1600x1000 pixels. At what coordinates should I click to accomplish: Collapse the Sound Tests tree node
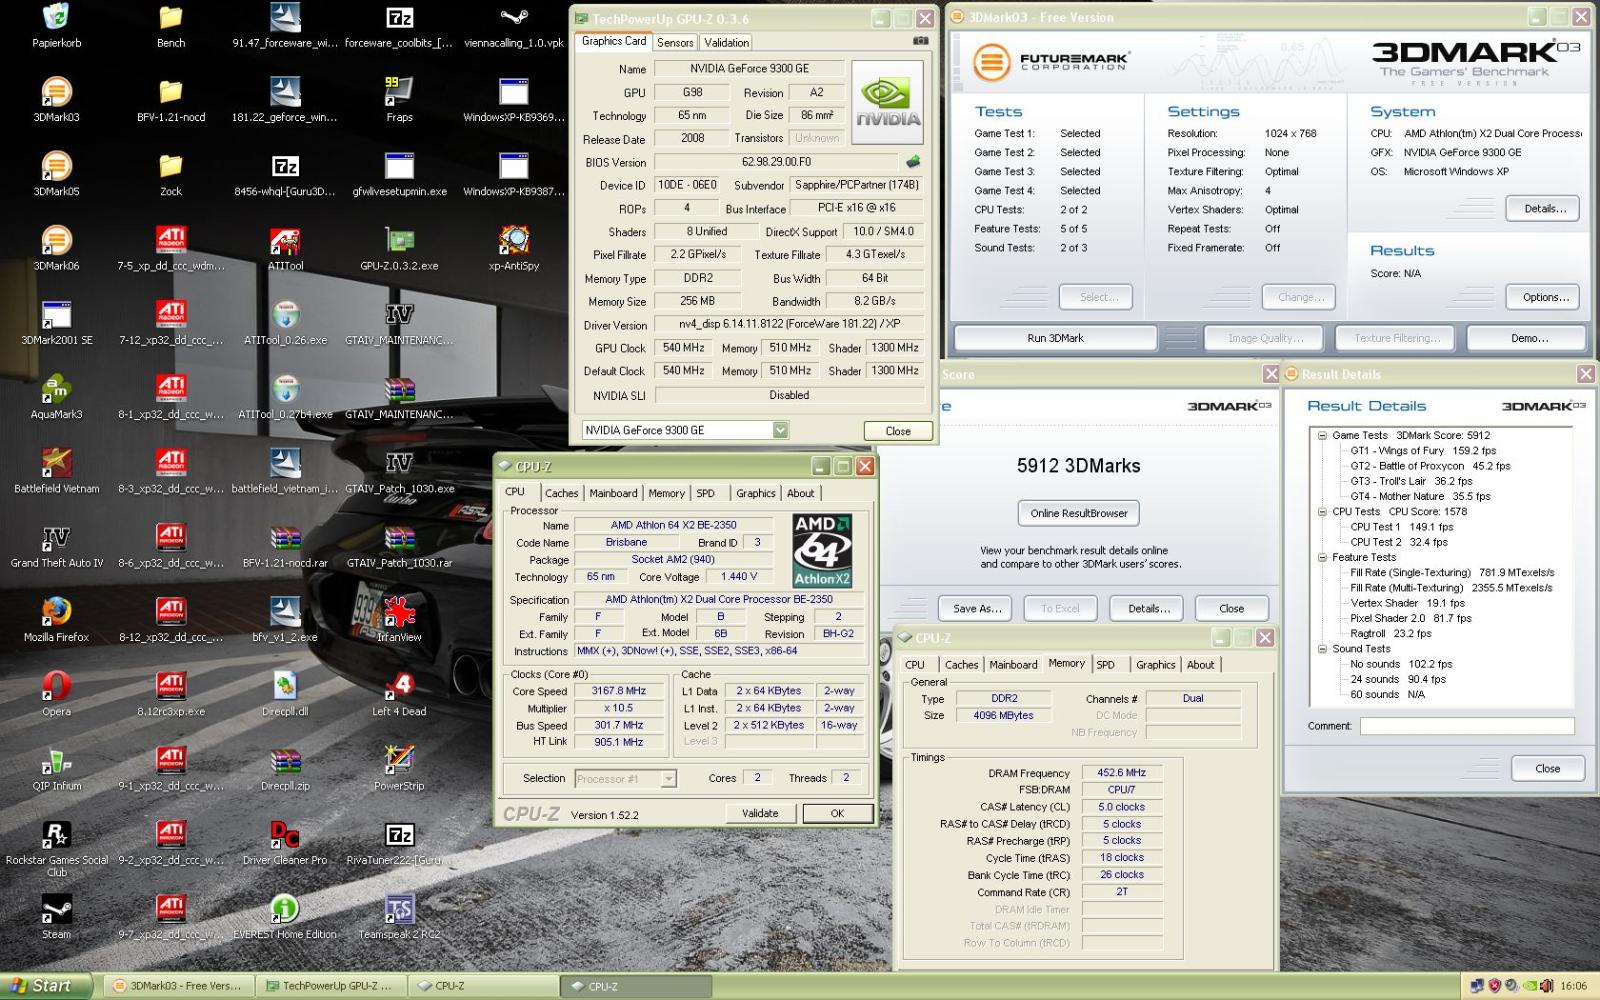coord(1322,649)
